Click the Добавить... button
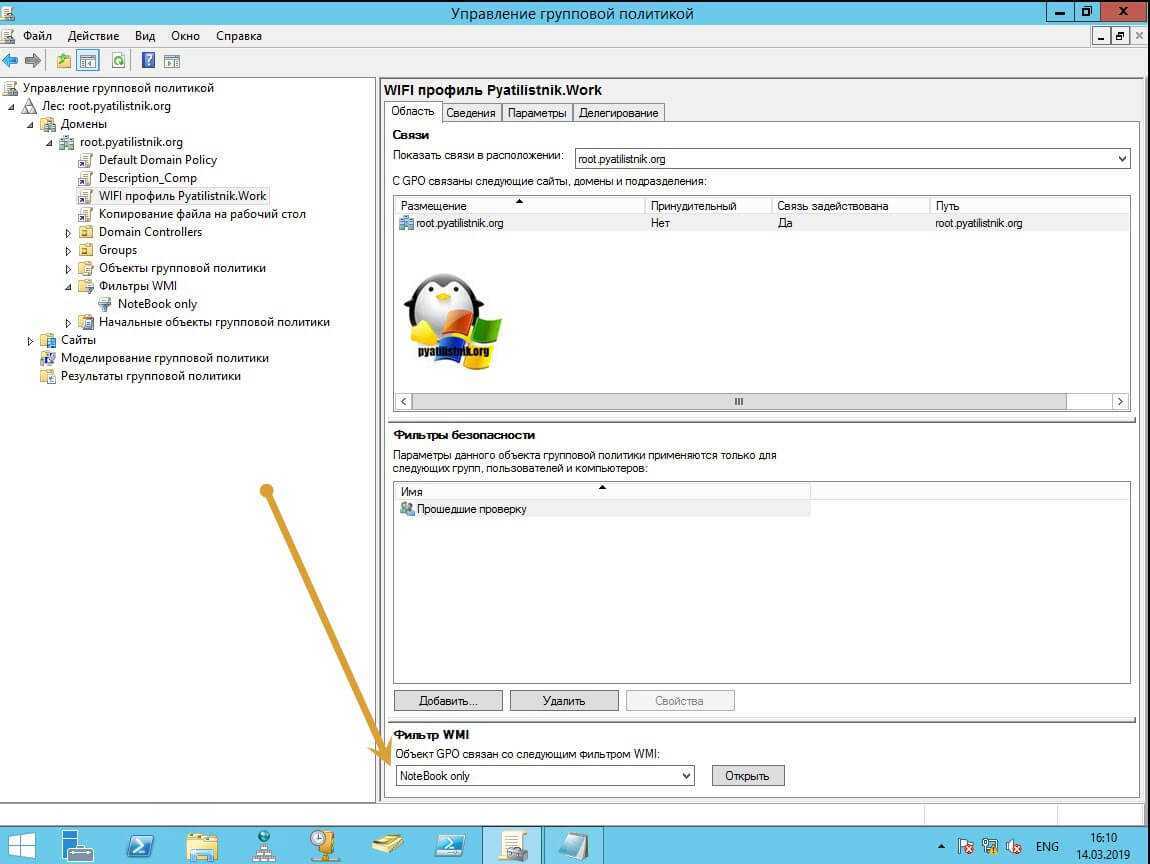1150x864 pixels. point(447,701)
